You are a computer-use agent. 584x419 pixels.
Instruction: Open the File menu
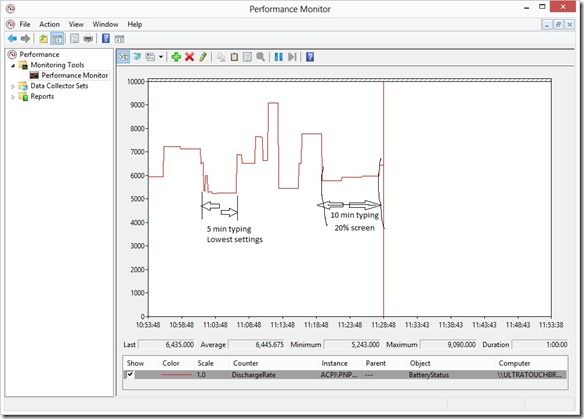tap(25, 24)
